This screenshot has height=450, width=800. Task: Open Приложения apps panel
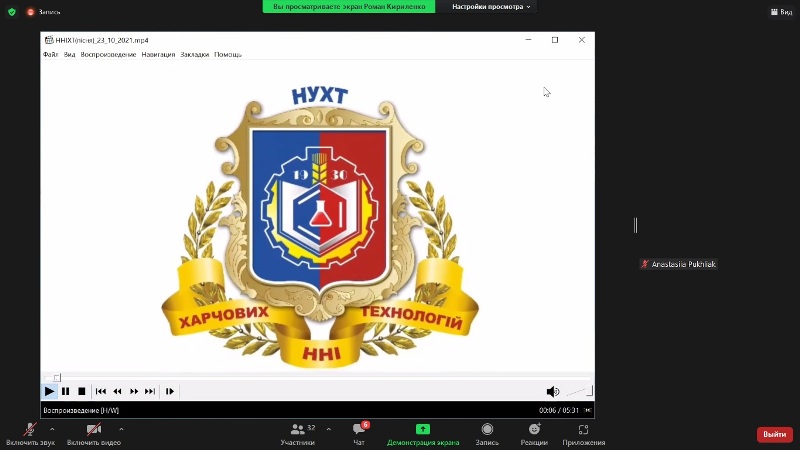(x=584, y=435)
